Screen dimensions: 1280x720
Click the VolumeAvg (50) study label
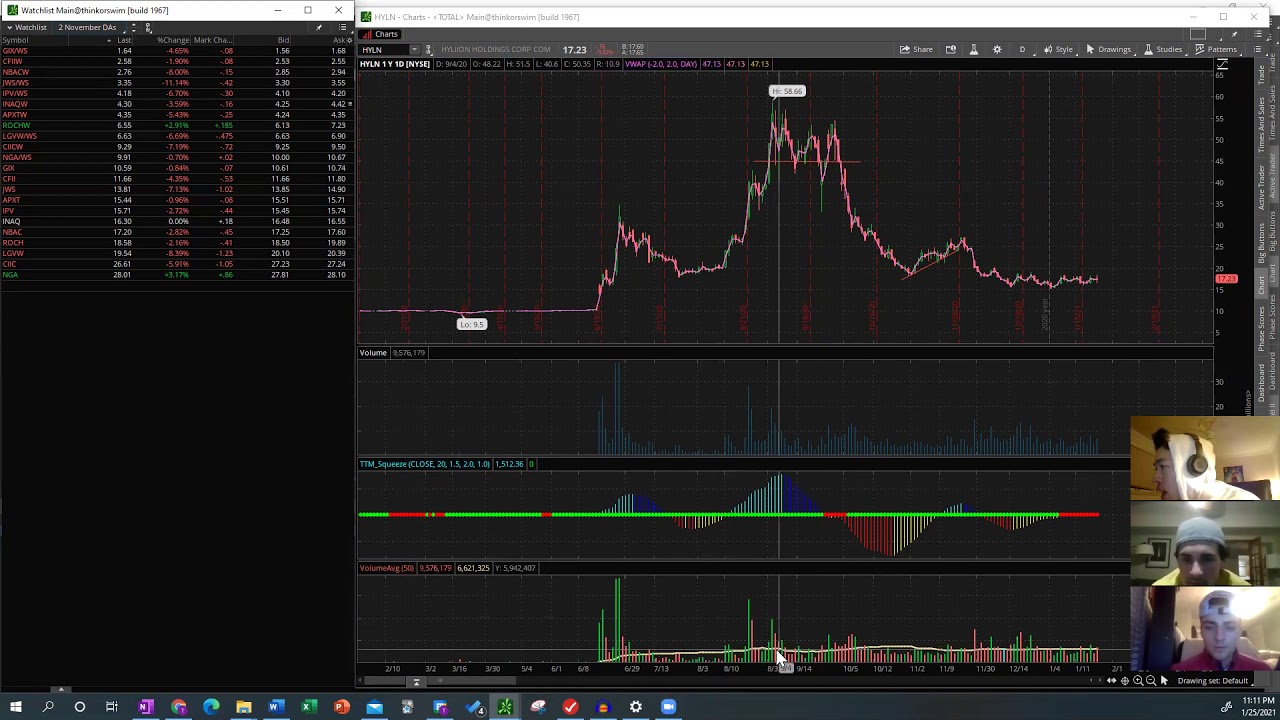tap(387, 568)
